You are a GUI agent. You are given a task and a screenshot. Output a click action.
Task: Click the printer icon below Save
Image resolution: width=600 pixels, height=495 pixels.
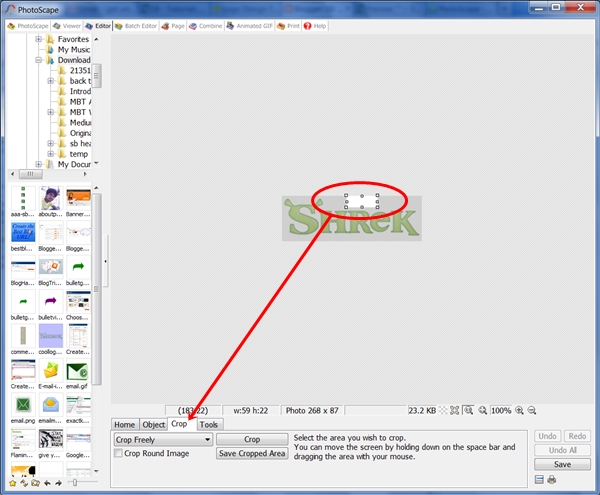click(551, 480)
